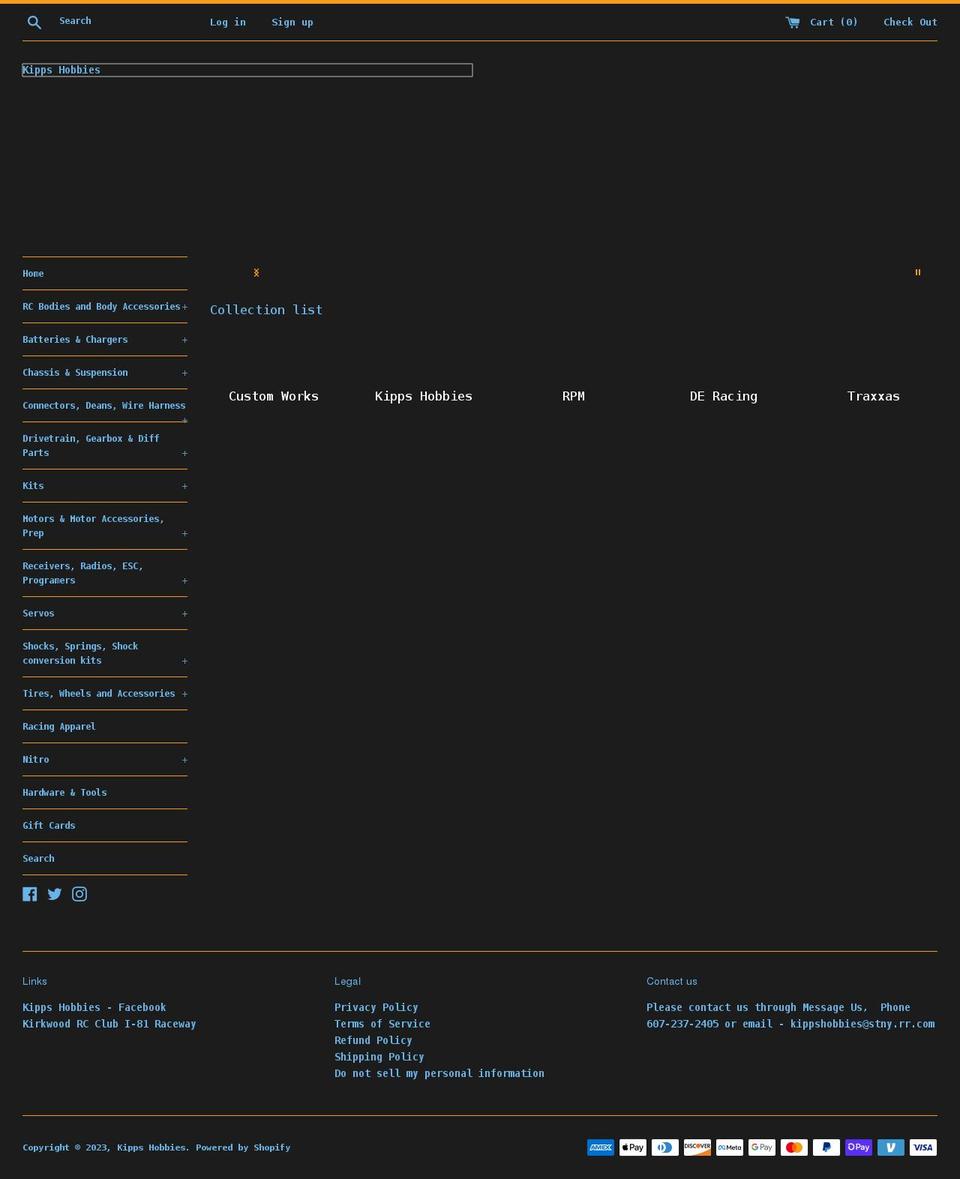Expand RC Bodies and Body Accessories submenu
960x1179 pixels.
184,307
